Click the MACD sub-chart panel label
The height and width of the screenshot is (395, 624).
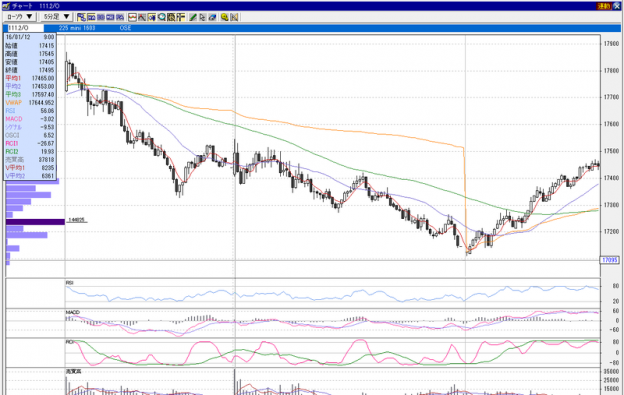[72, 312]
